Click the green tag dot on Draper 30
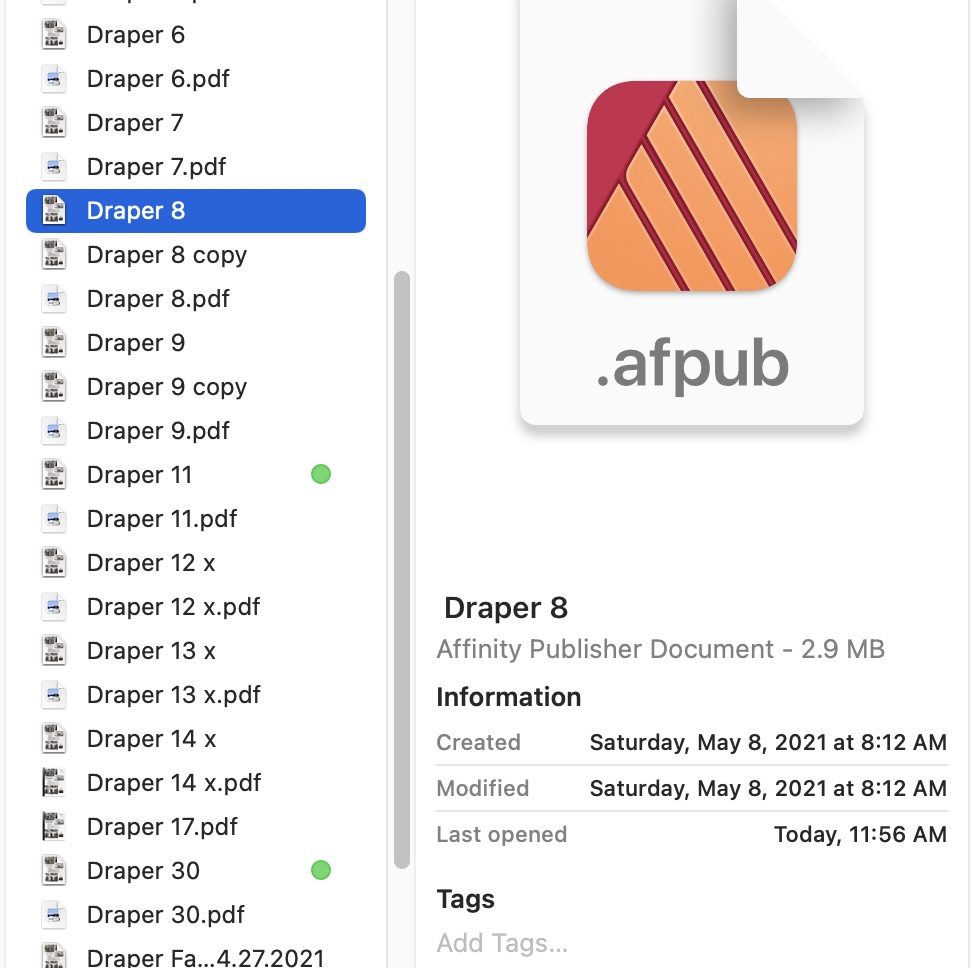972x968 pixels. pos(320,871)
